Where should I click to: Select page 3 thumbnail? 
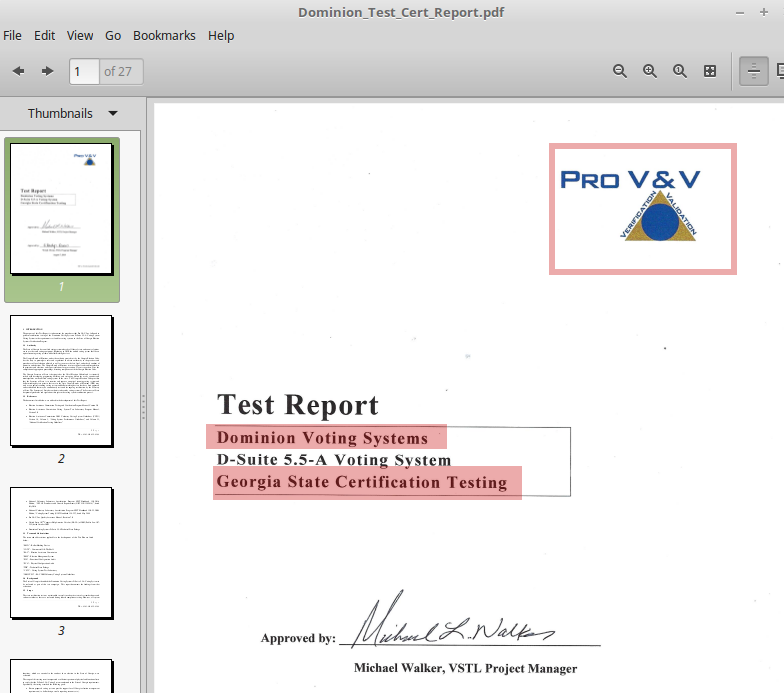click(x=62, y=553)
